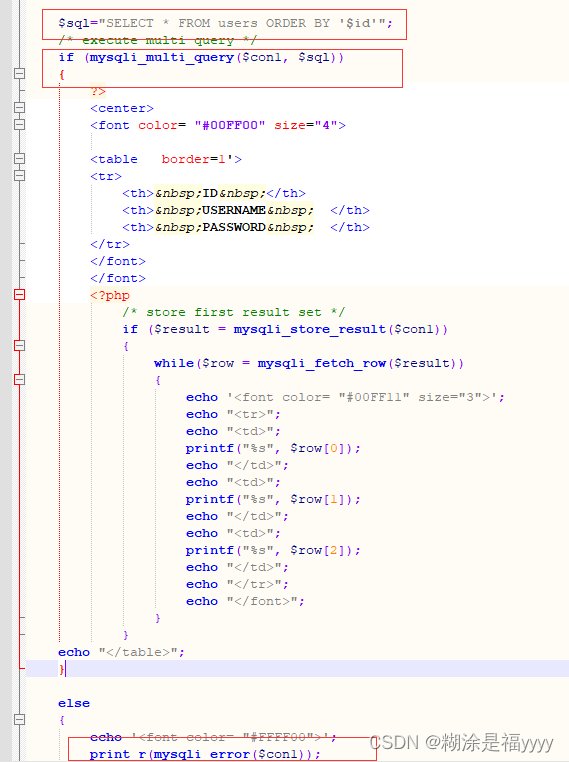This screenshot has width=569, height=762.
Task: Click the echo "<tr>"; line
Action: 233,415
